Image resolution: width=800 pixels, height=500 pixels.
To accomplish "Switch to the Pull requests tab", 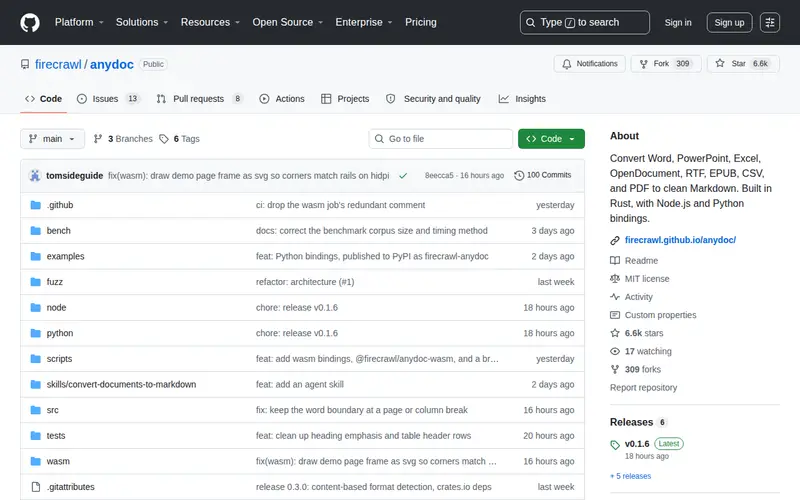I will tap(199, 99).
